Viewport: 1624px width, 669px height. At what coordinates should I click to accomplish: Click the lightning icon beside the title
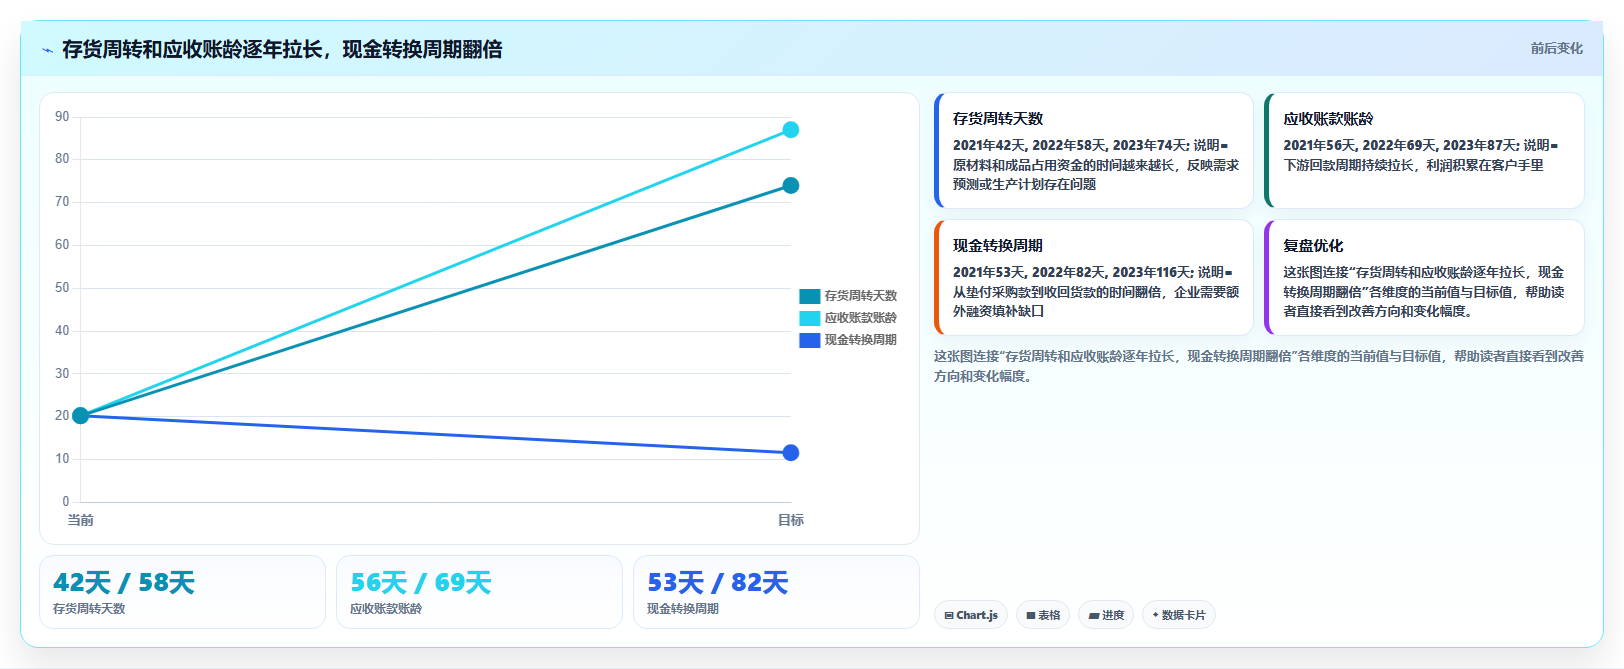click(x=47, y=50)
